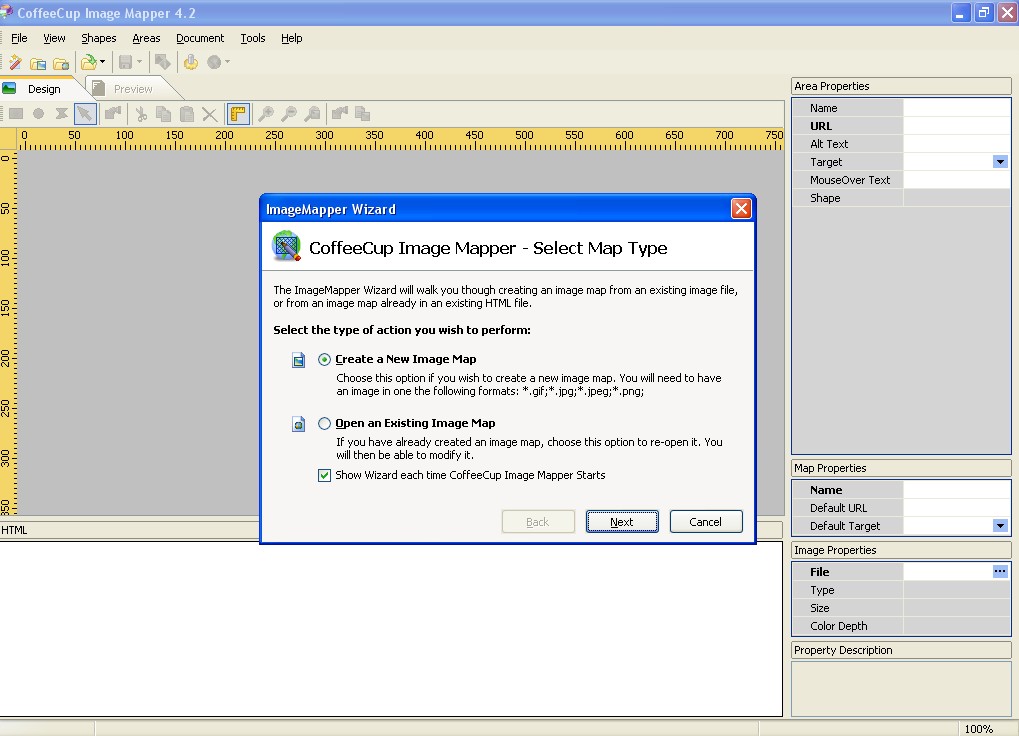Click the recent files folder icon

88,62
